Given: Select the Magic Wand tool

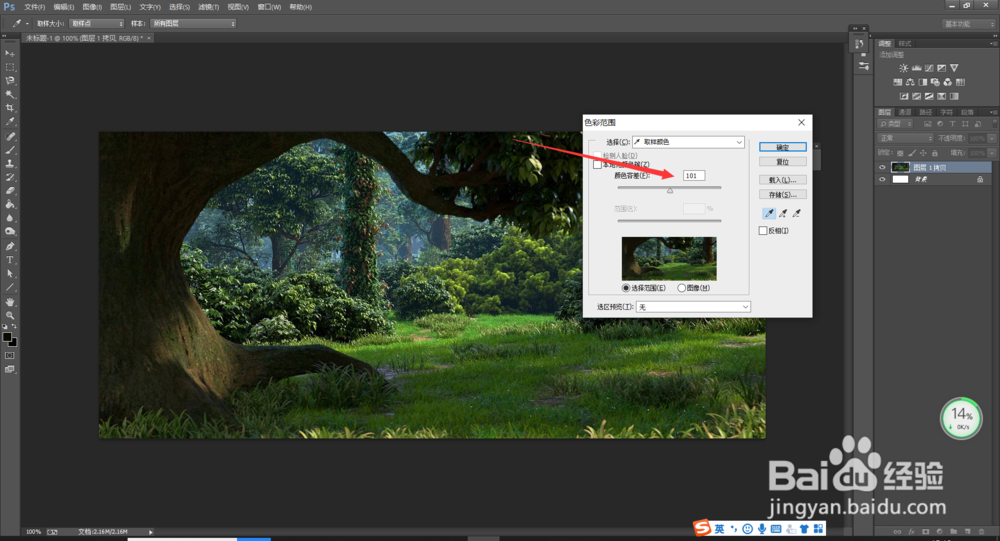Looking at the screenshot, I should 10,94.
